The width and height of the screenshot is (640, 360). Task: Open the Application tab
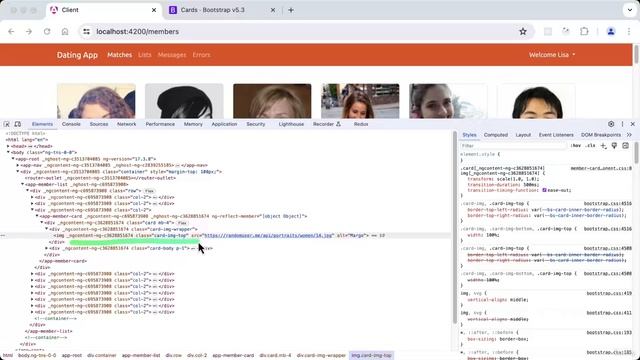point(224,124)
